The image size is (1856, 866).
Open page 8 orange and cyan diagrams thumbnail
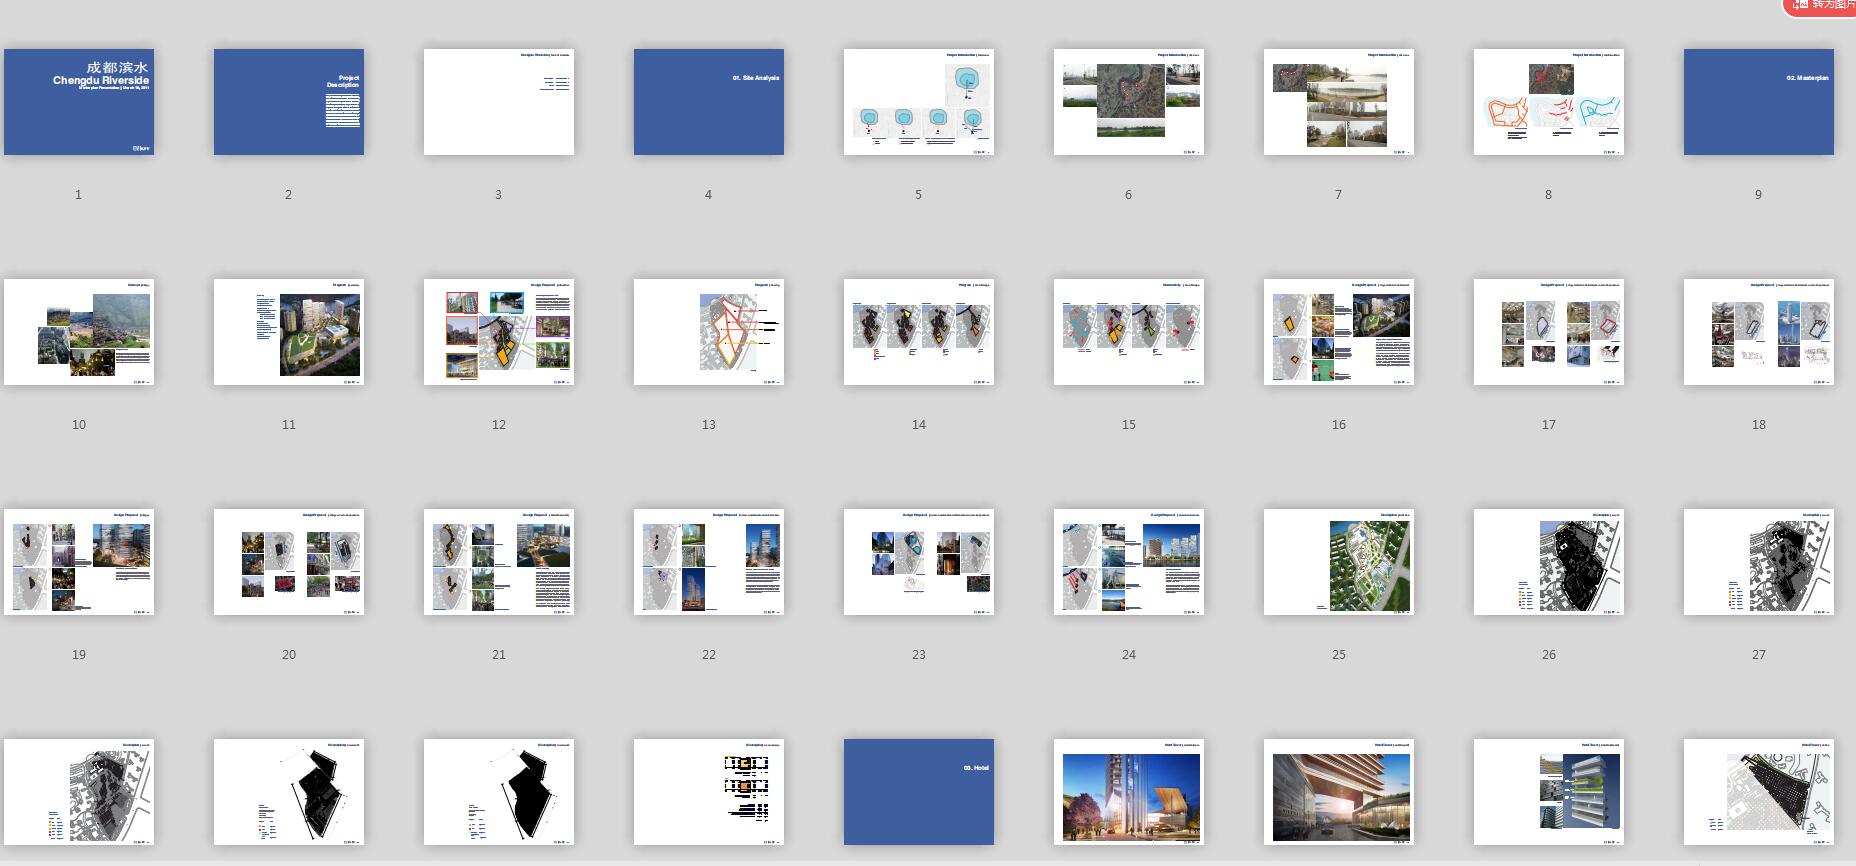(1549, 102)
